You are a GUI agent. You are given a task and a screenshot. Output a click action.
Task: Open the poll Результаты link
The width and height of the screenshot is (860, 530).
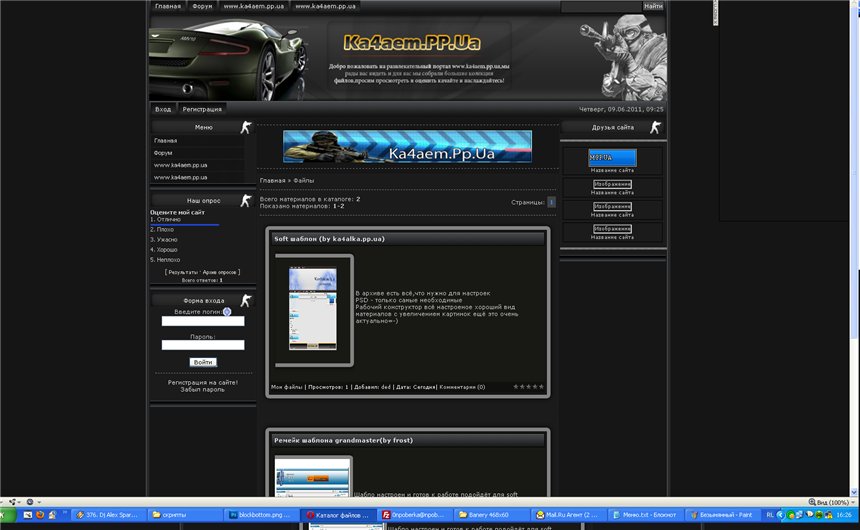pyautogui.click(x=183, y=272)
